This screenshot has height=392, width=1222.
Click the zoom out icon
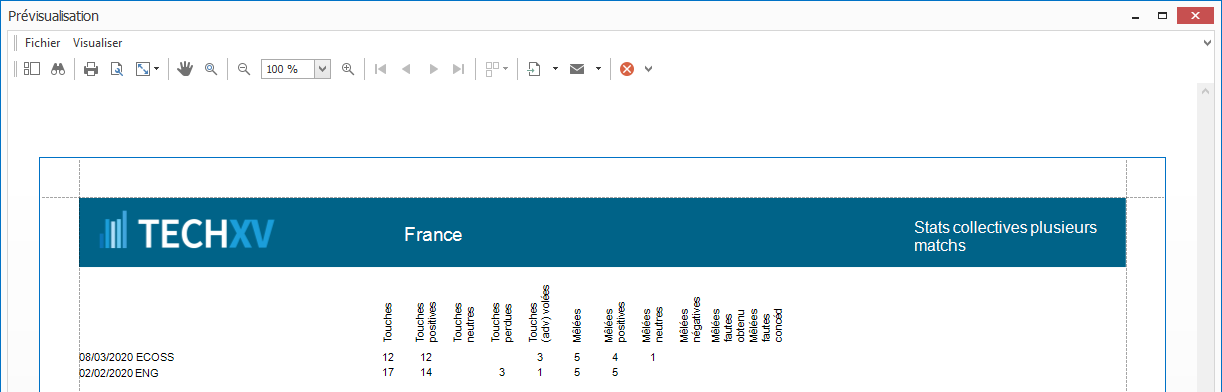(244, 69)
